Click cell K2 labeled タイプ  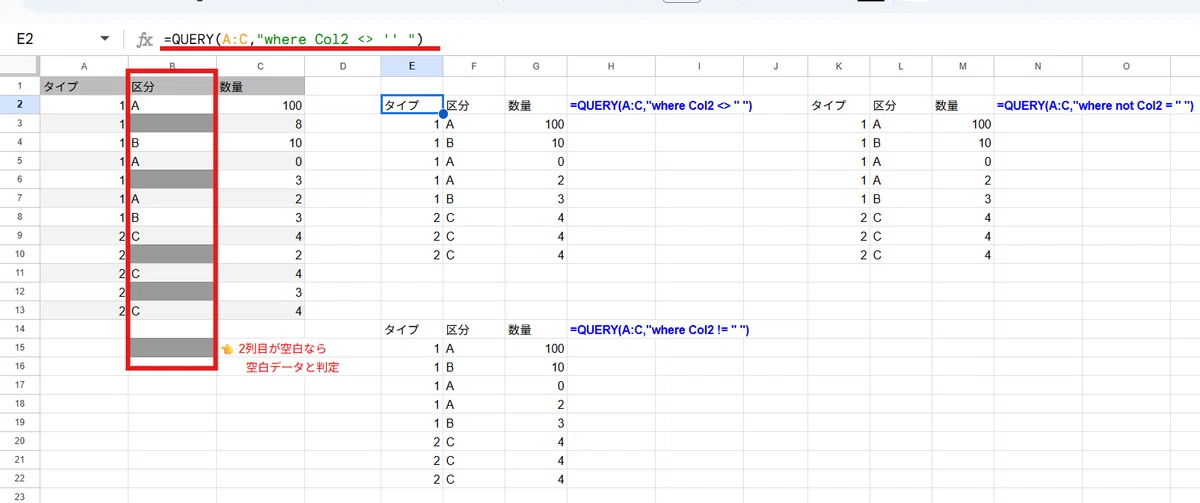pos(838,104)
